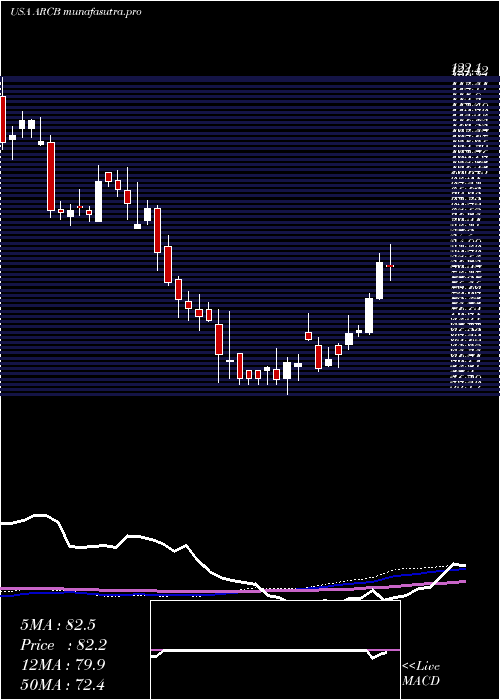Click the '50MA : 72.4' value
Screen dimensions: 500x700
click(x=62, y=684)
